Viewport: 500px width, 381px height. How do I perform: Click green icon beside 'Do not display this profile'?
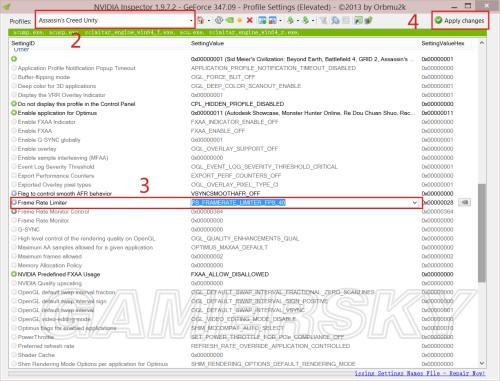click(x=14, y=104)
